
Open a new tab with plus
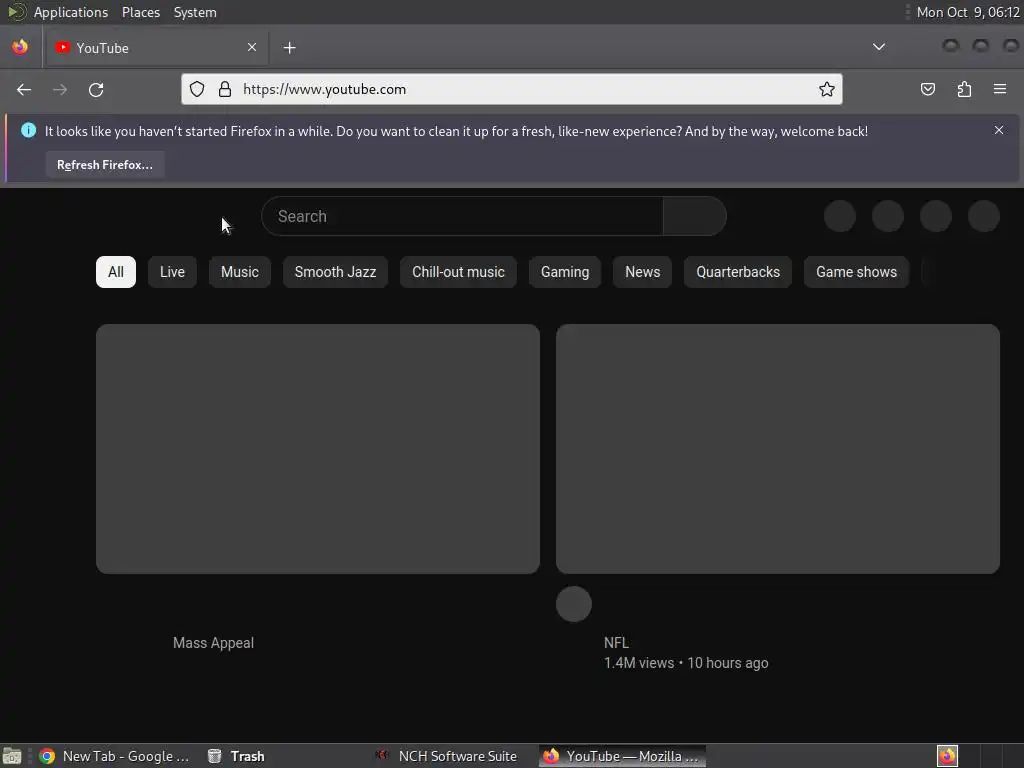[x=289, y=48]
